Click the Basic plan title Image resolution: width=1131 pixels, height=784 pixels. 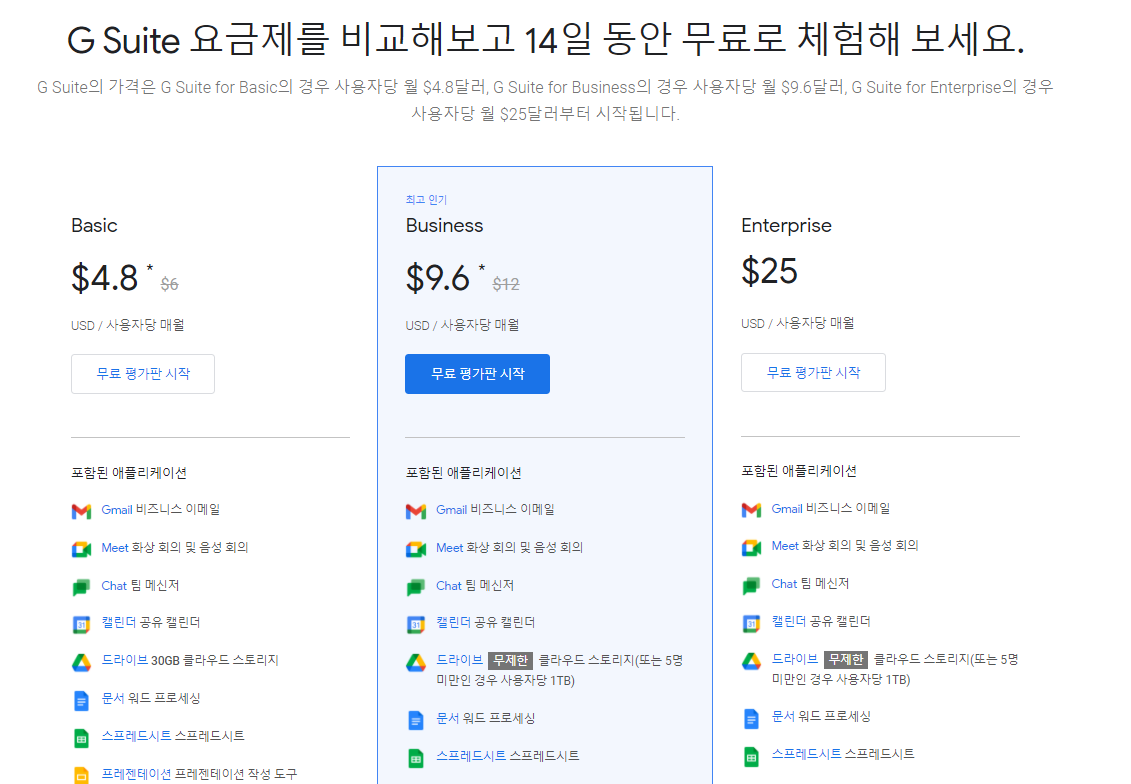coord(94,226)
